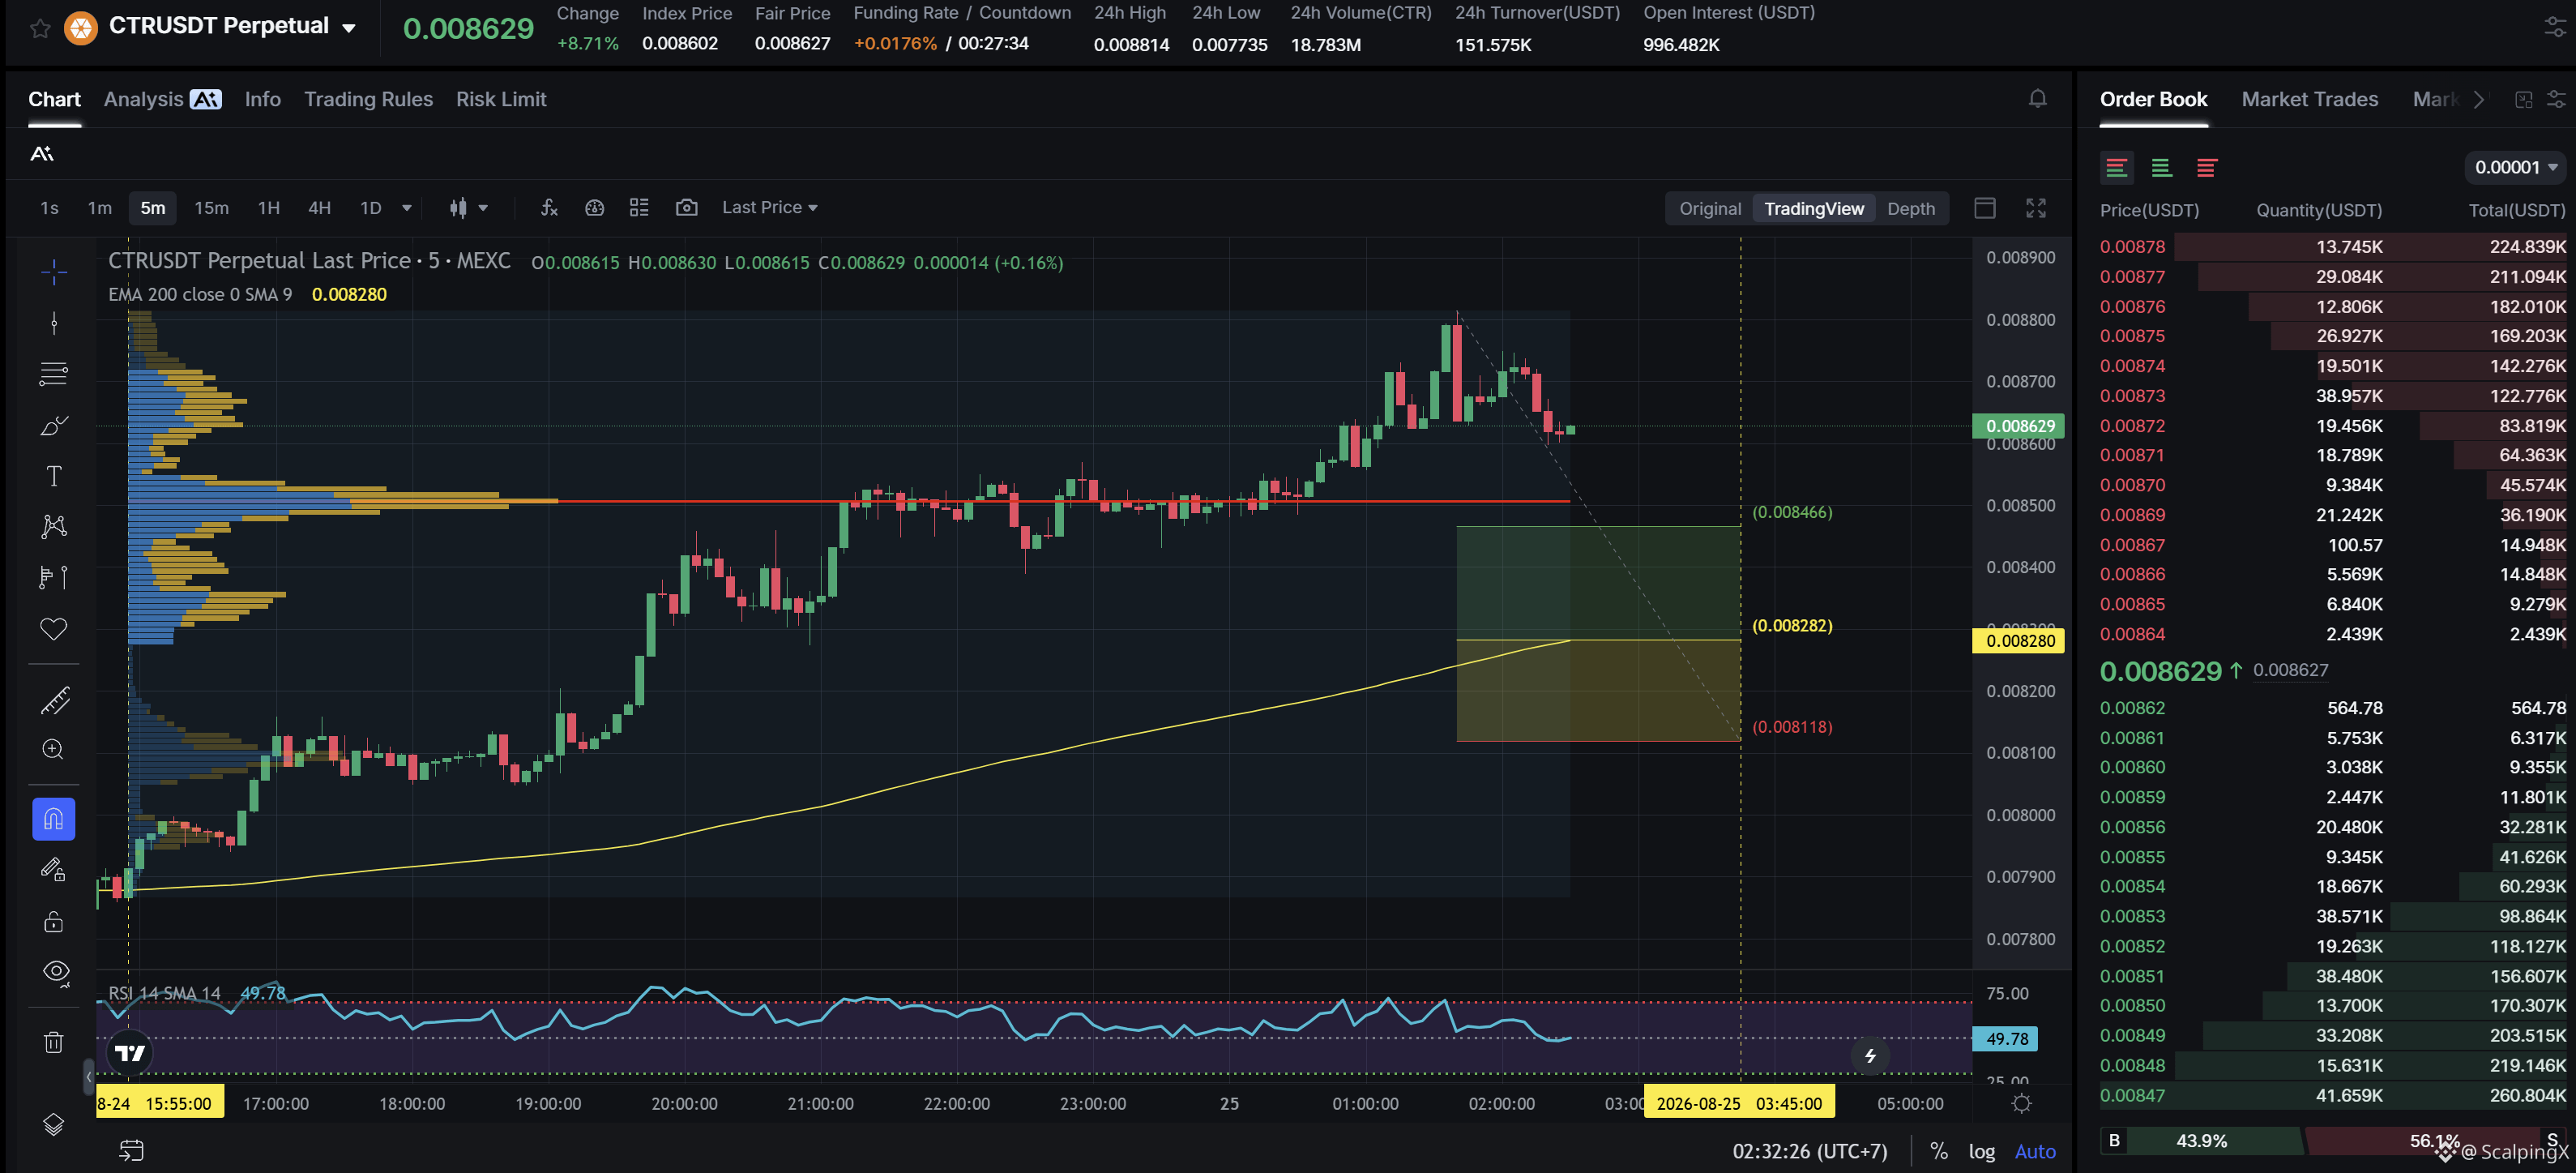This screenshot has height=1173, width=2576.
Task: Open order book display settings icon
Action: [2555, 99]
